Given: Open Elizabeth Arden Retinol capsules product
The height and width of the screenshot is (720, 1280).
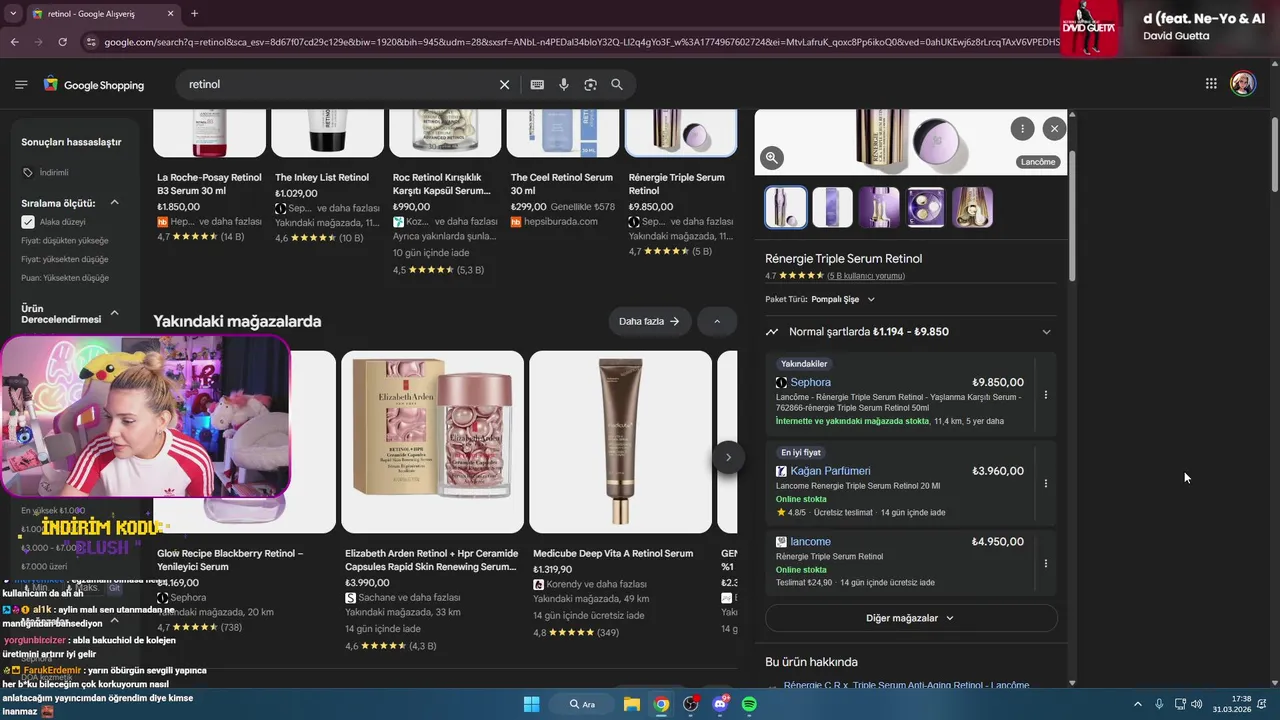Looking at the screenshot, I should [x=432, y=442].
